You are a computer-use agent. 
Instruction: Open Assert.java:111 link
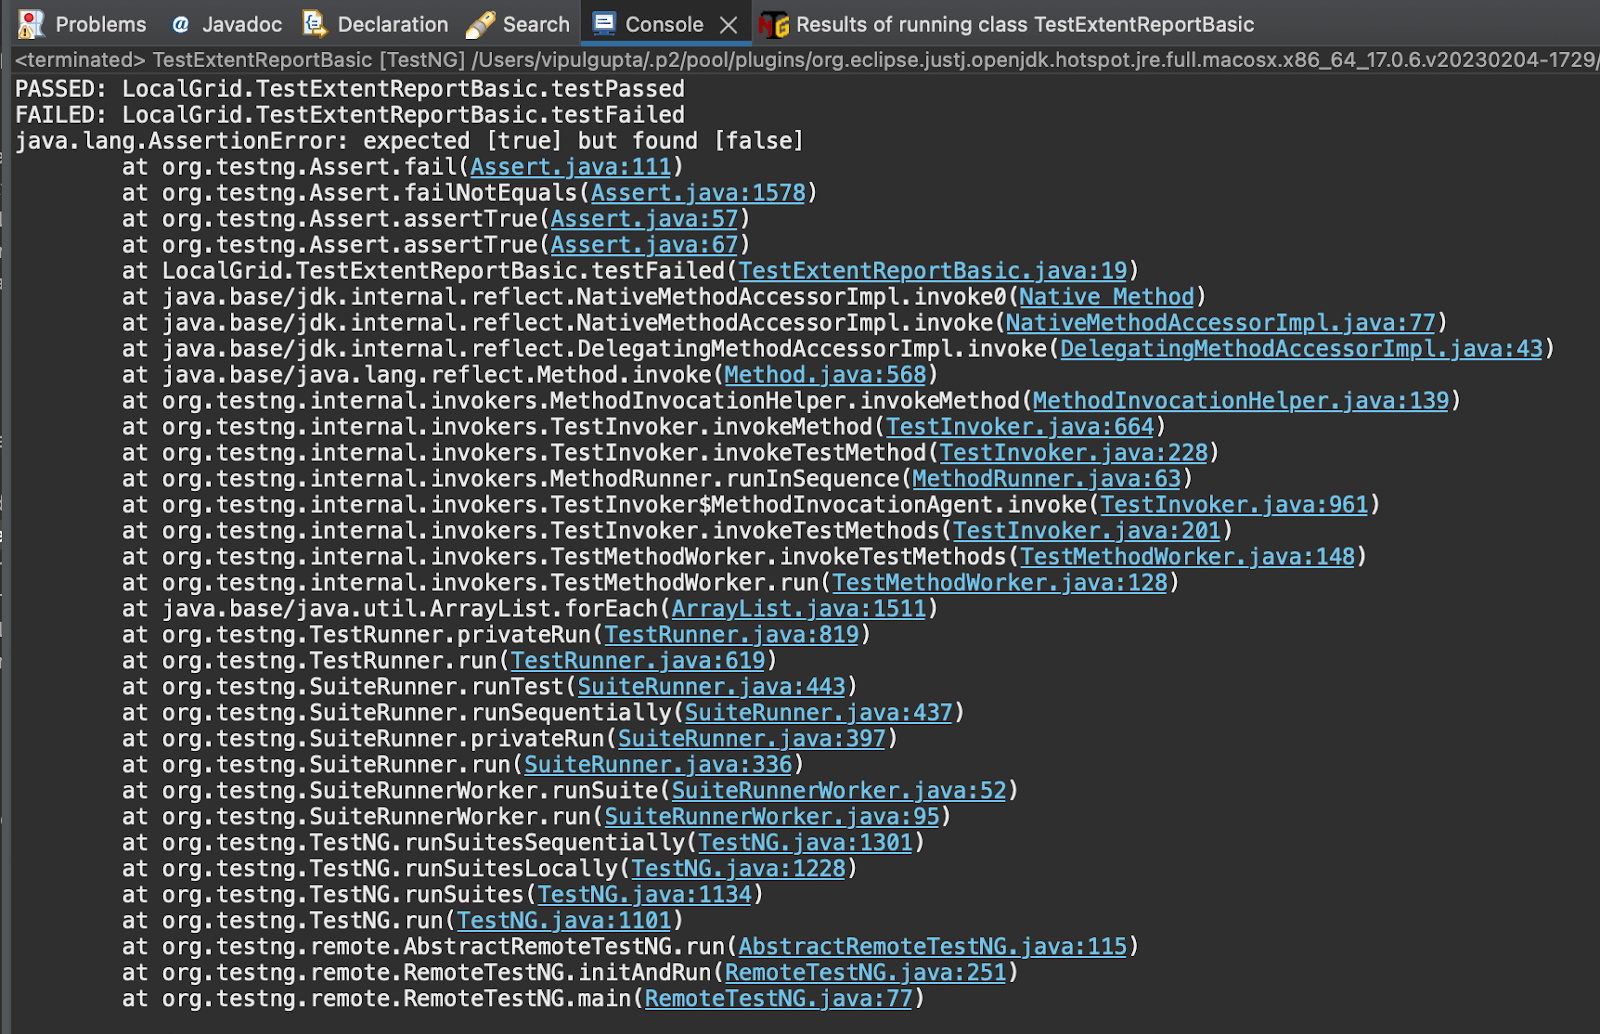(x=568, y=166)
